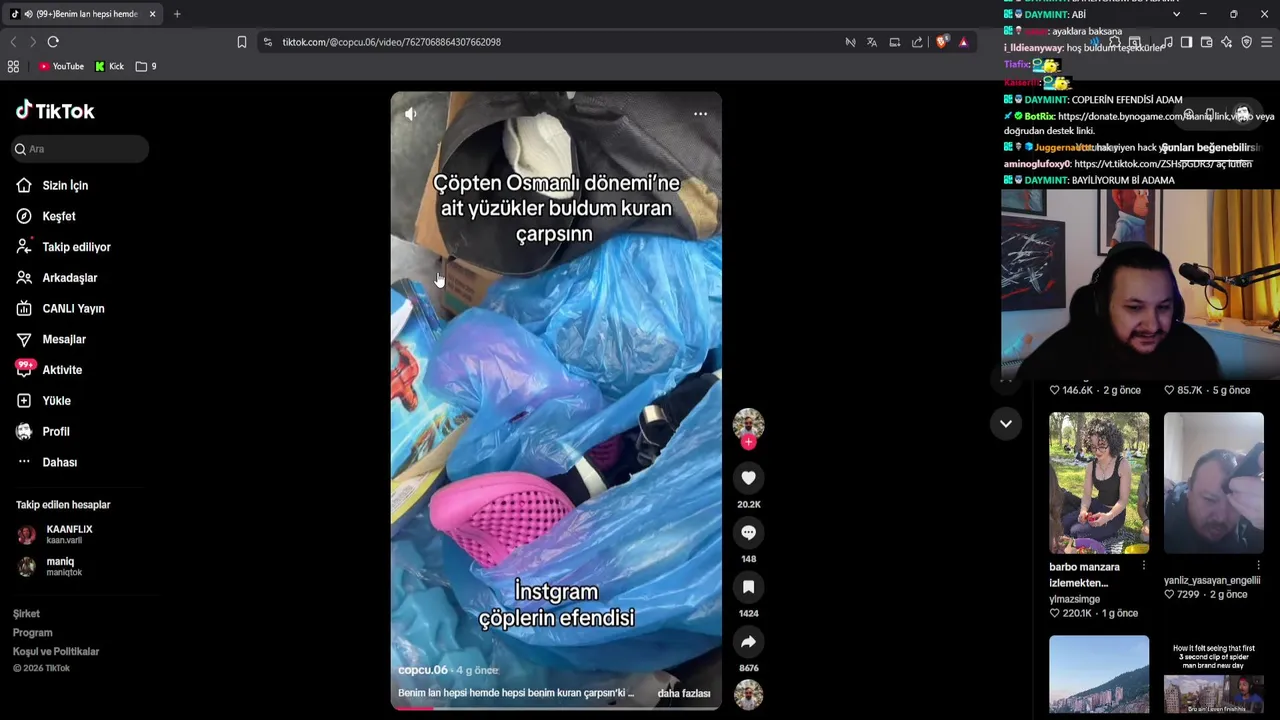The image size is (1280, 720).
Task: Go to next video with down chevron
Action: point(1006,423)
